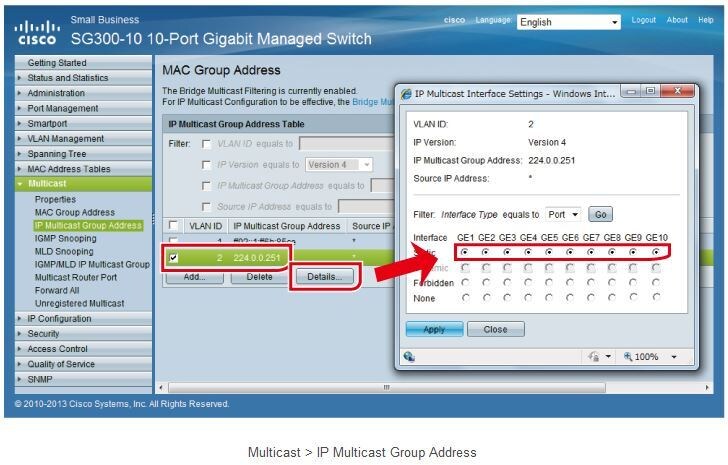Click the Cisco logo in the header

(37, 33)
